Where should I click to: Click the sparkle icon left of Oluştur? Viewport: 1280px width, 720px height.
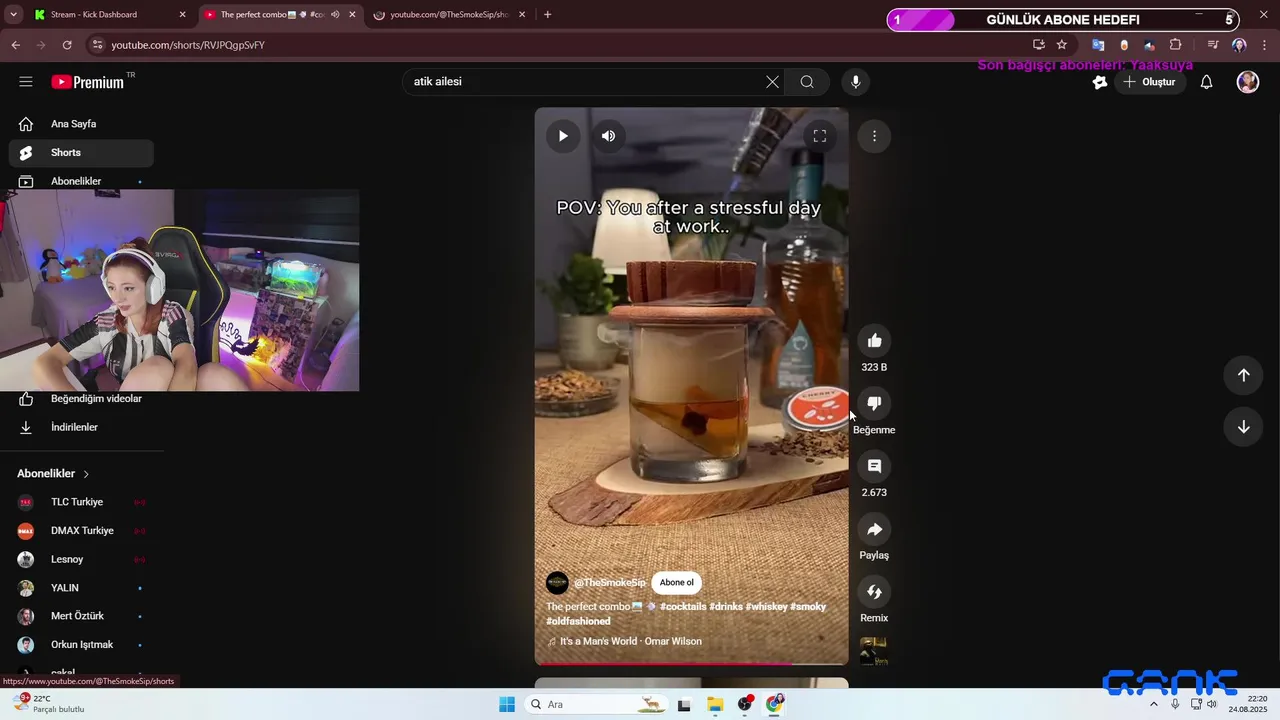click(x=1100, y=82)
